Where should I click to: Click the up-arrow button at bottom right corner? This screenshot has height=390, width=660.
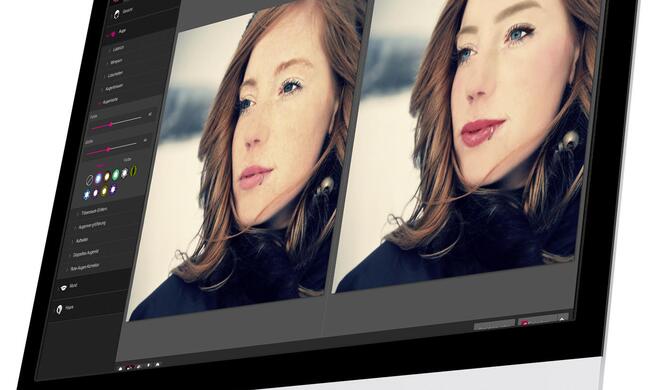(x=562, y=318)
